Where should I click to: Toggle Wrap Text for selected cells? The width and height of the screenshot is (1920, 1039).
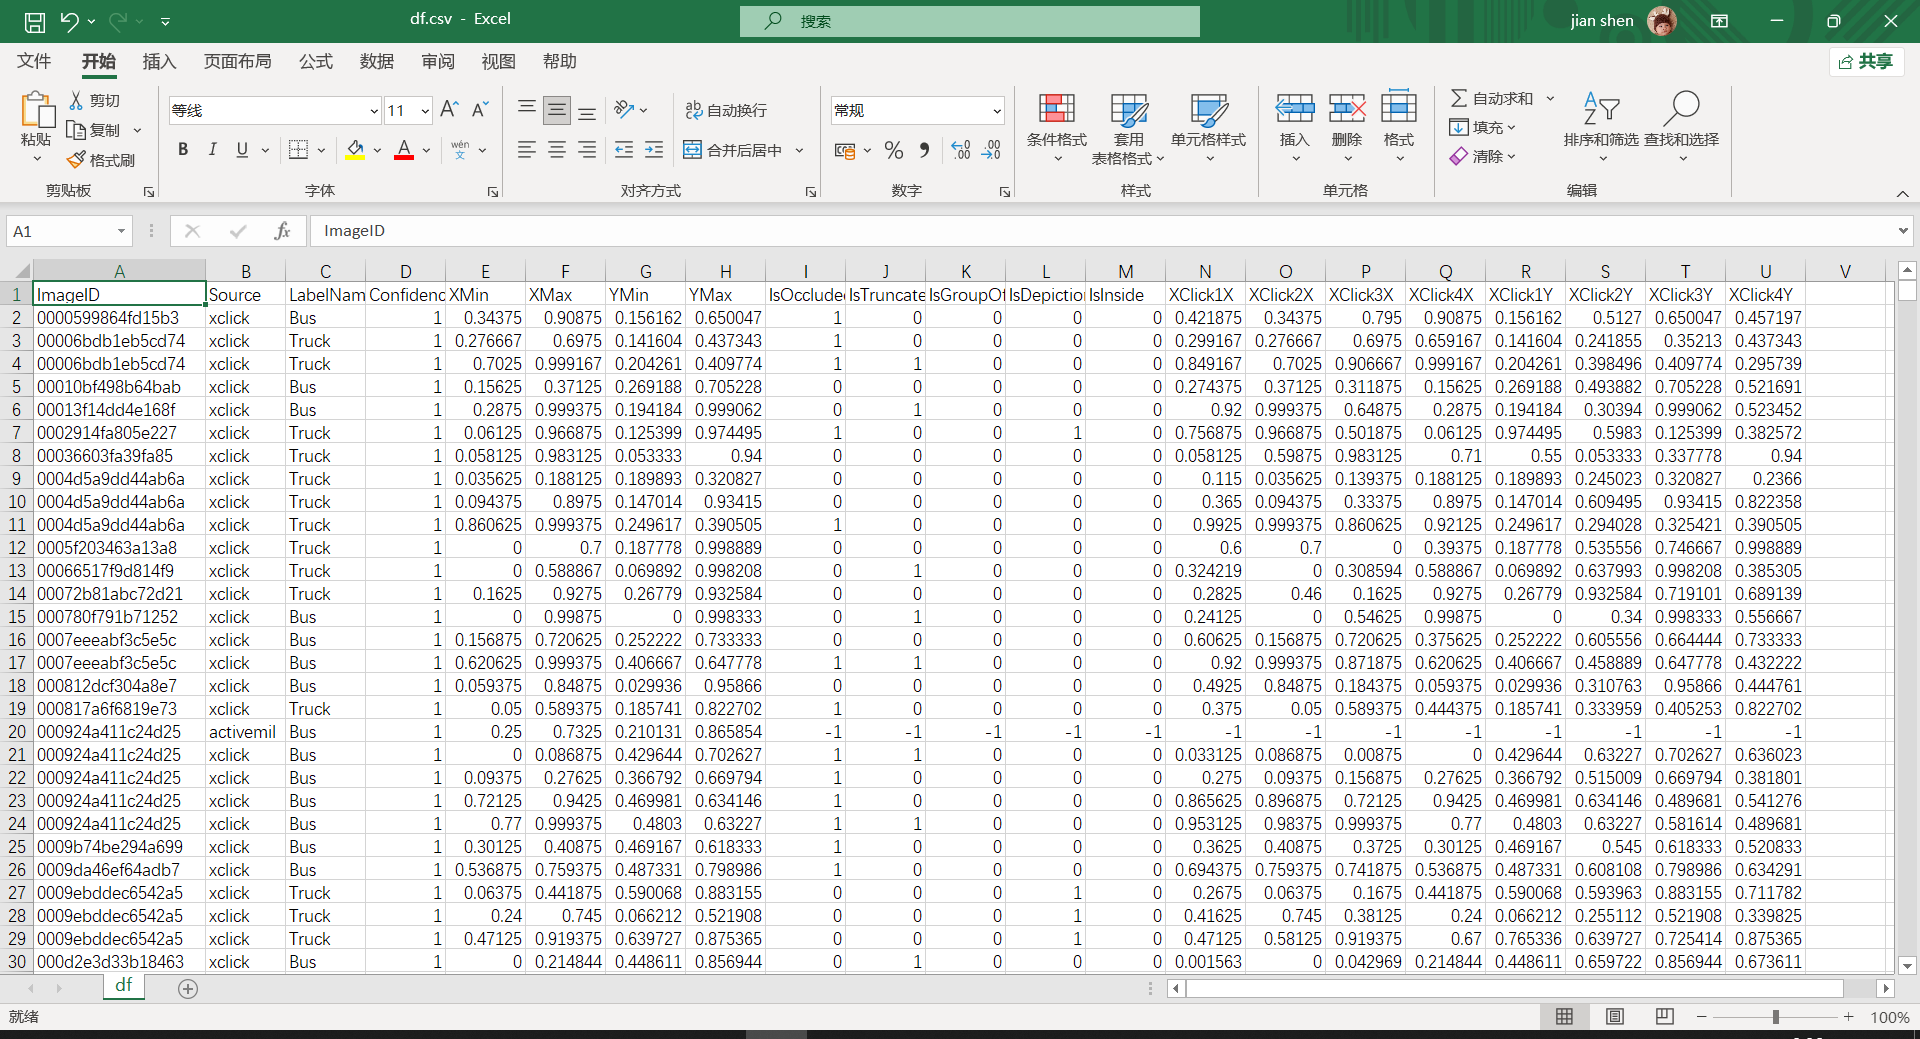pyautogui.click(x=726, y=110)
